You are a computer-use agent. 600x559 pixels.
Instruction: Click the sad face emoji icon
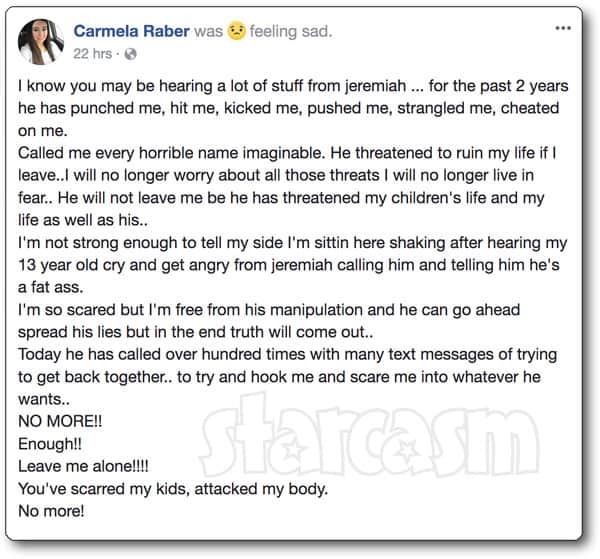pos(236,31)
